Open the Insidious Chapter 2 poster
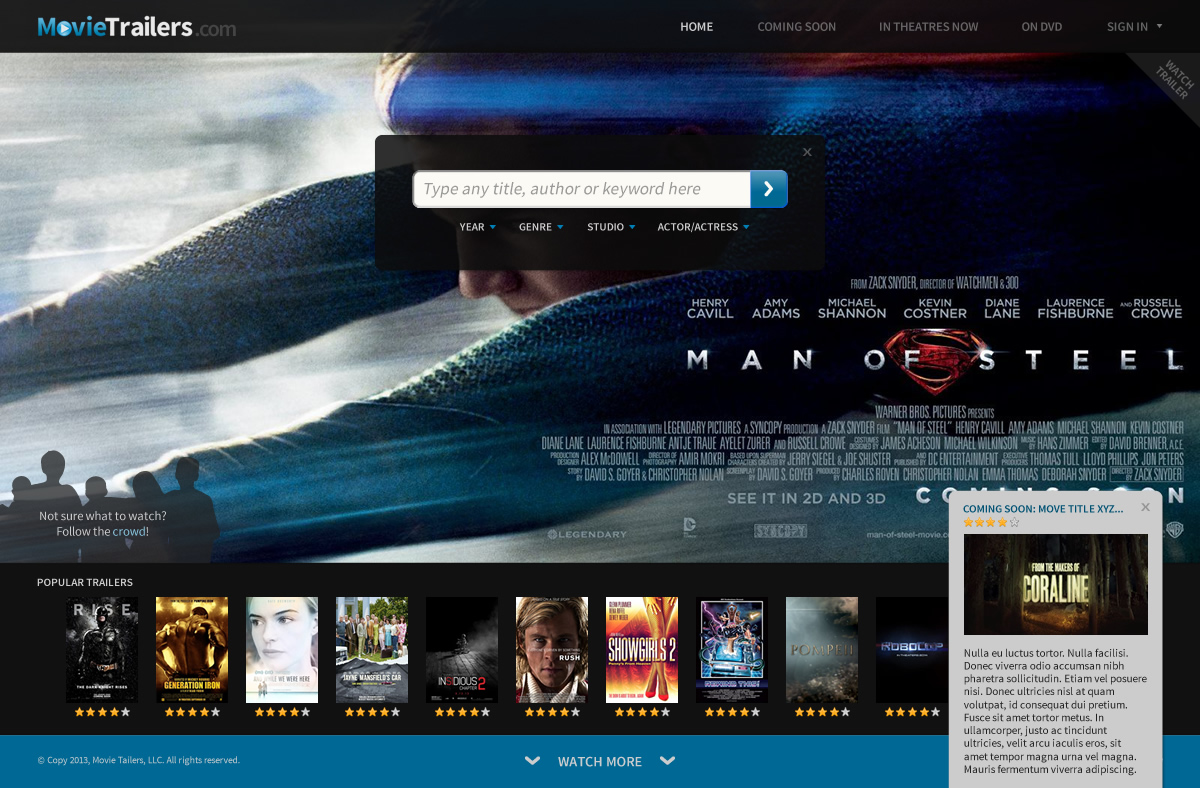The image size is (1200, 788). point(462,650)
